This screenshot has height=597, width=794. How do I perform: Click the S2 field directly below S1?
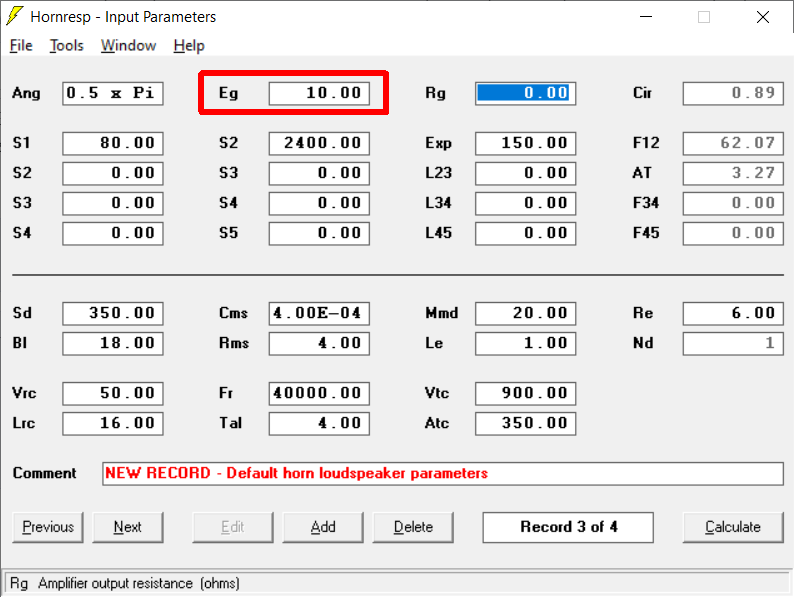coord(113,173)
